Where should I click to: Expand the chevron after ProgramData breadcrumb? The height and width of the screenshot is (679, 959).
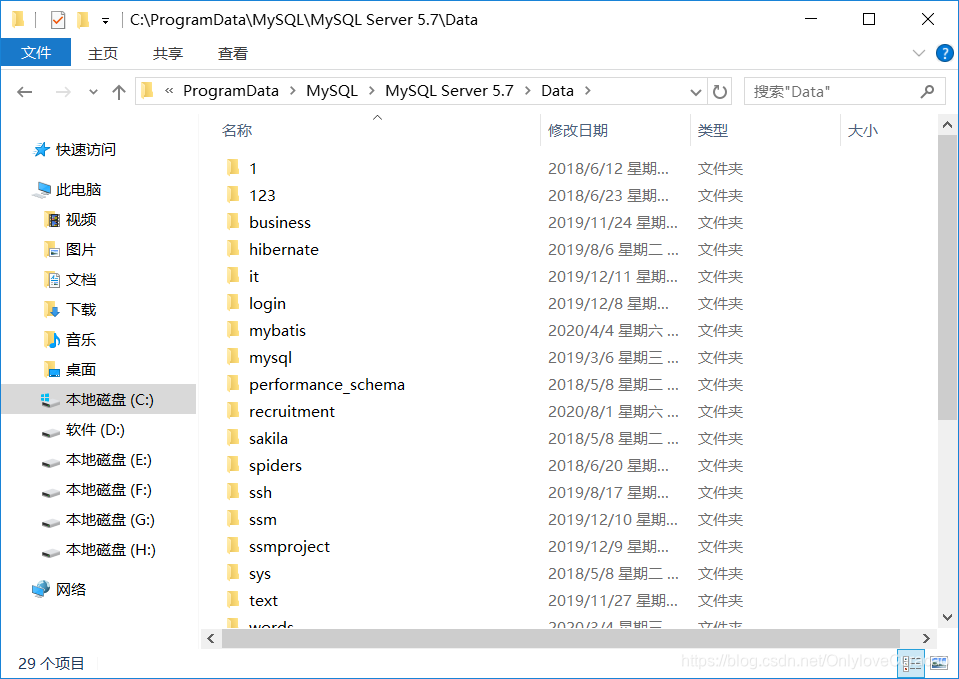tap(292, 91)
